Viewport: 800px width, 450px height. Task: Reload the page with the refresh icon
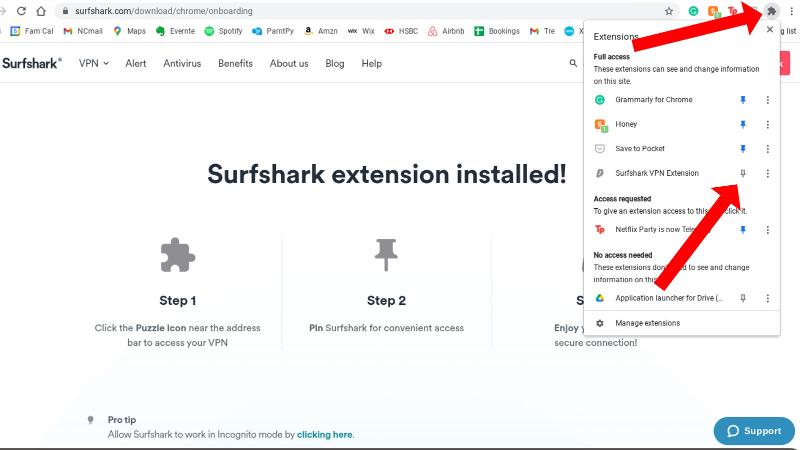[x=21, y=11]
